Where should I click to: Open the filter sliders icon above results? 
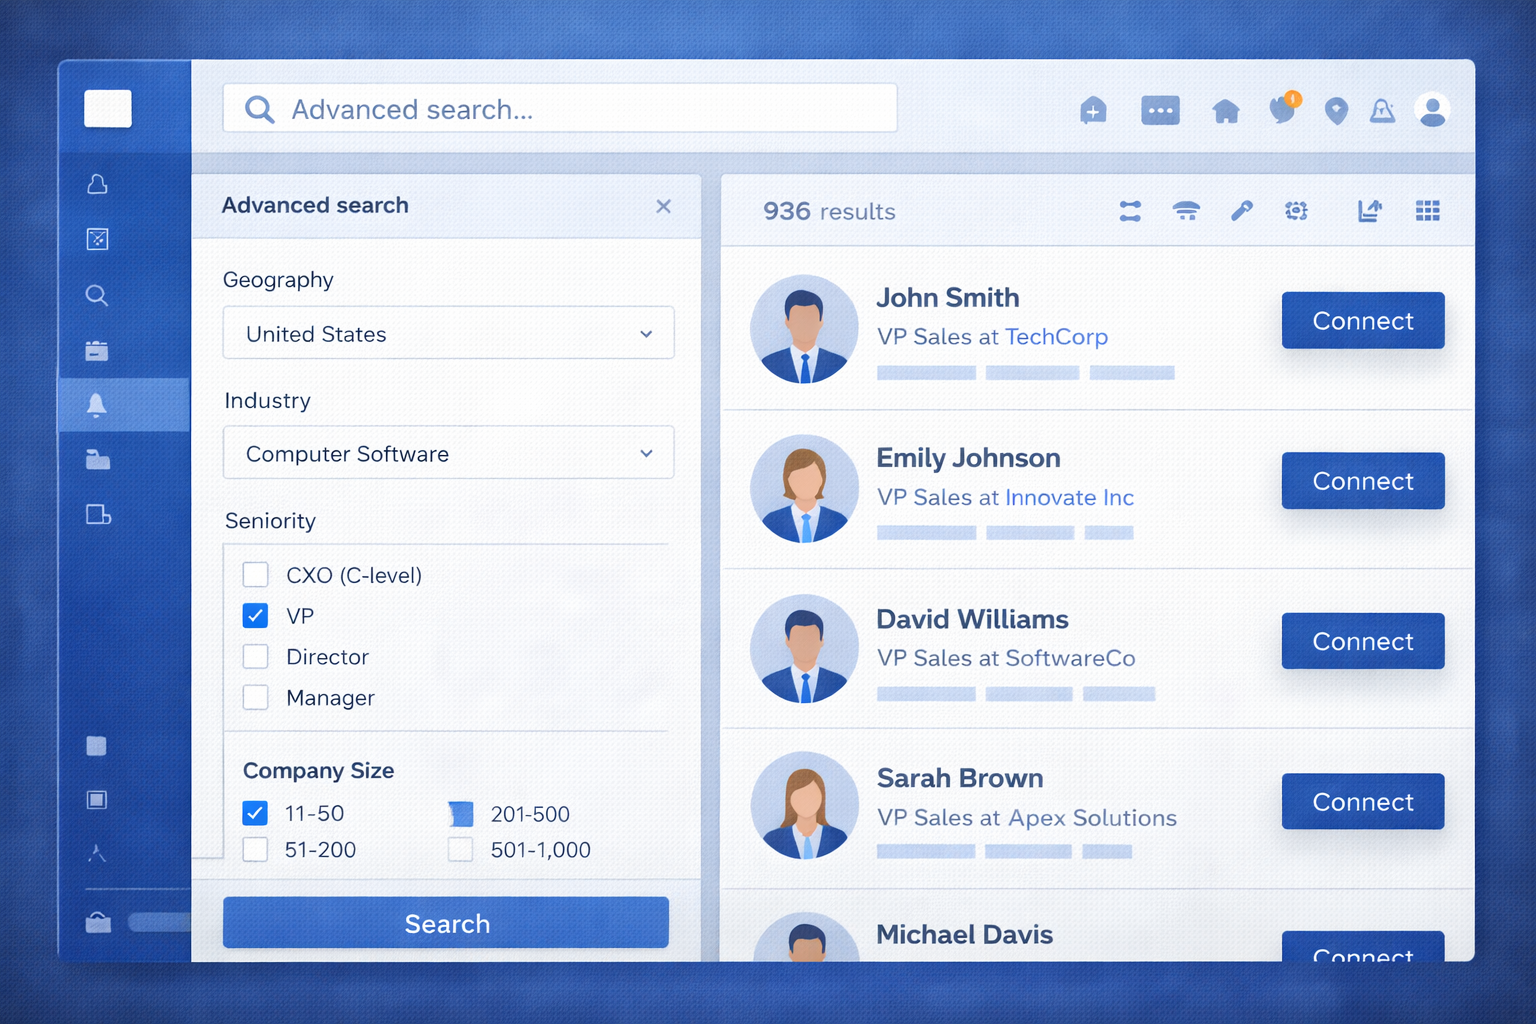click(x=1130, y=211)
